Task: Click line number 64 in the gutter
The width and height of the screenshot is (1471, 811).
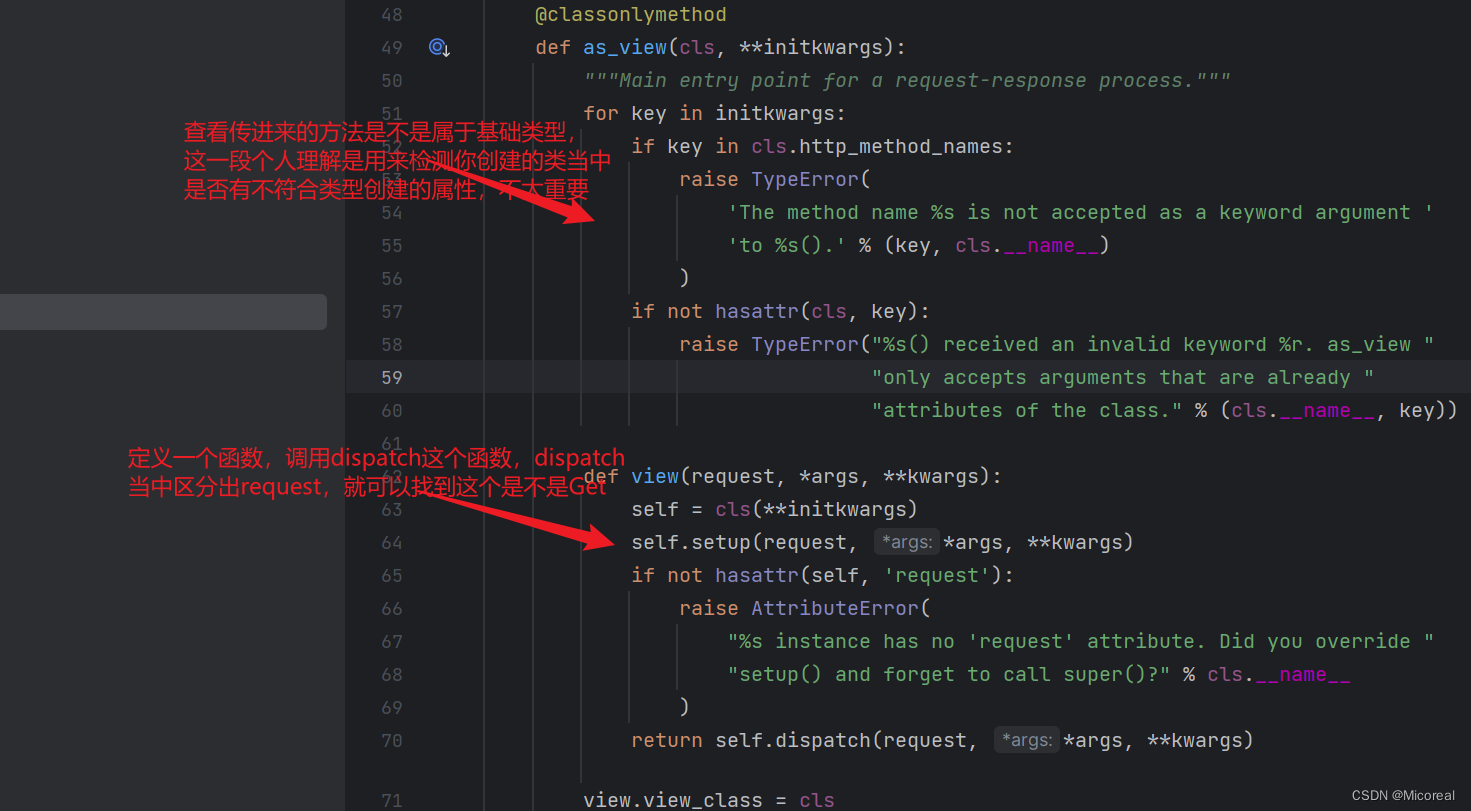Action: pyautogui.click(x=392, y=542)
